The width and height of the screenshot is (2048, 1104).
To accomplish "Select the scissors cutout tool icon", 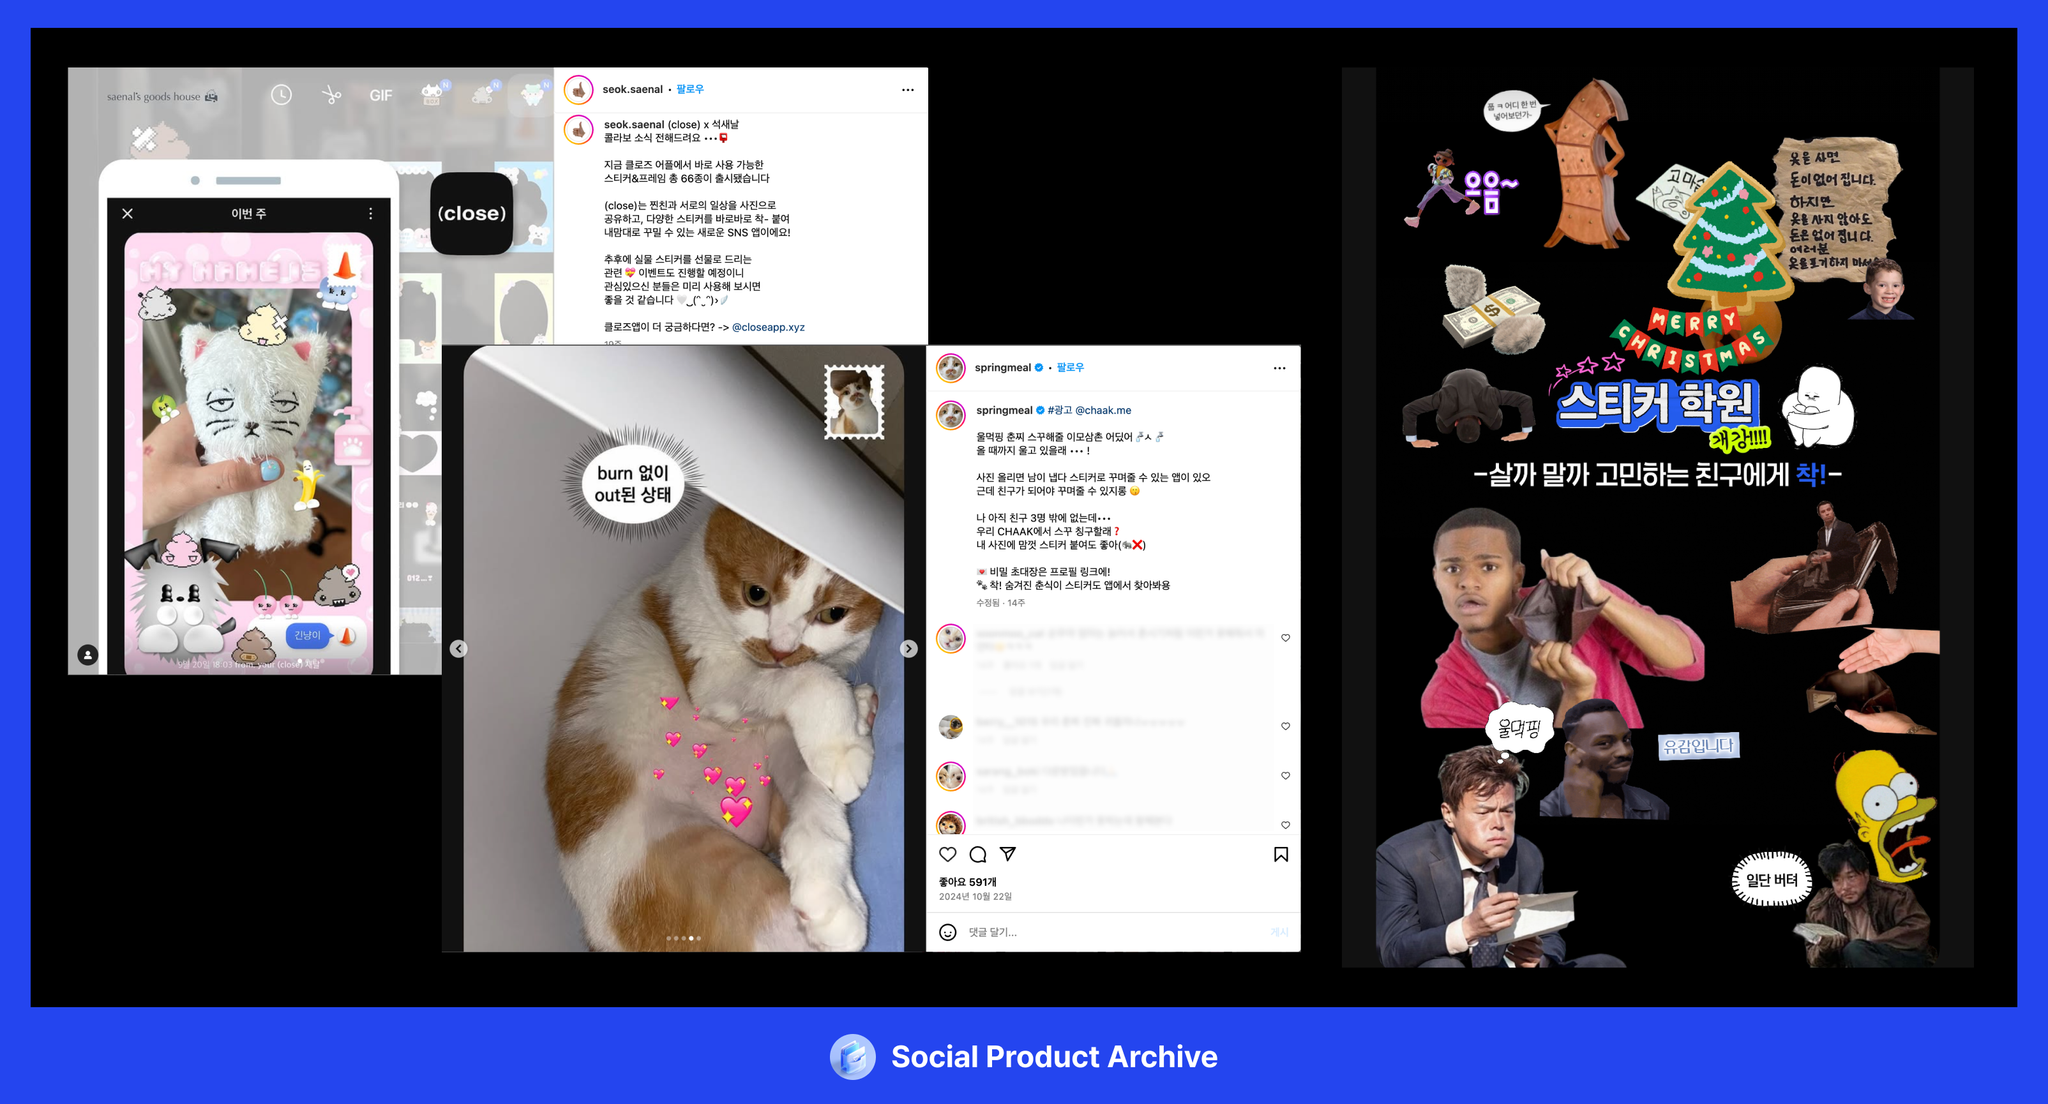I will 331,95.
